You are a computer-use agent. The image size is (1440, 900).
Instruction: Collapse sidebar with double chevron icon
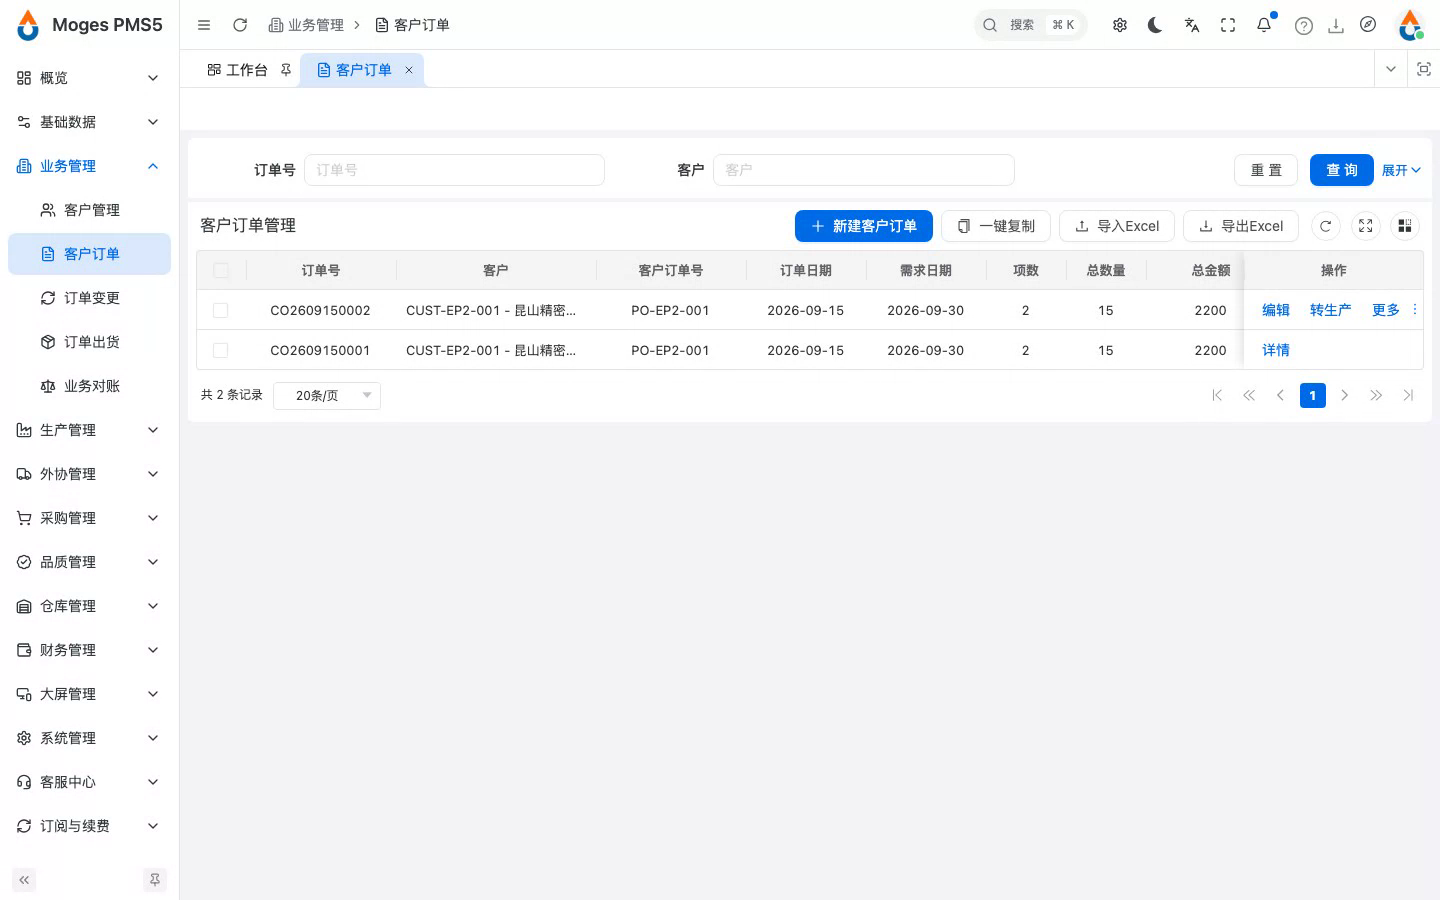(24, 880)
